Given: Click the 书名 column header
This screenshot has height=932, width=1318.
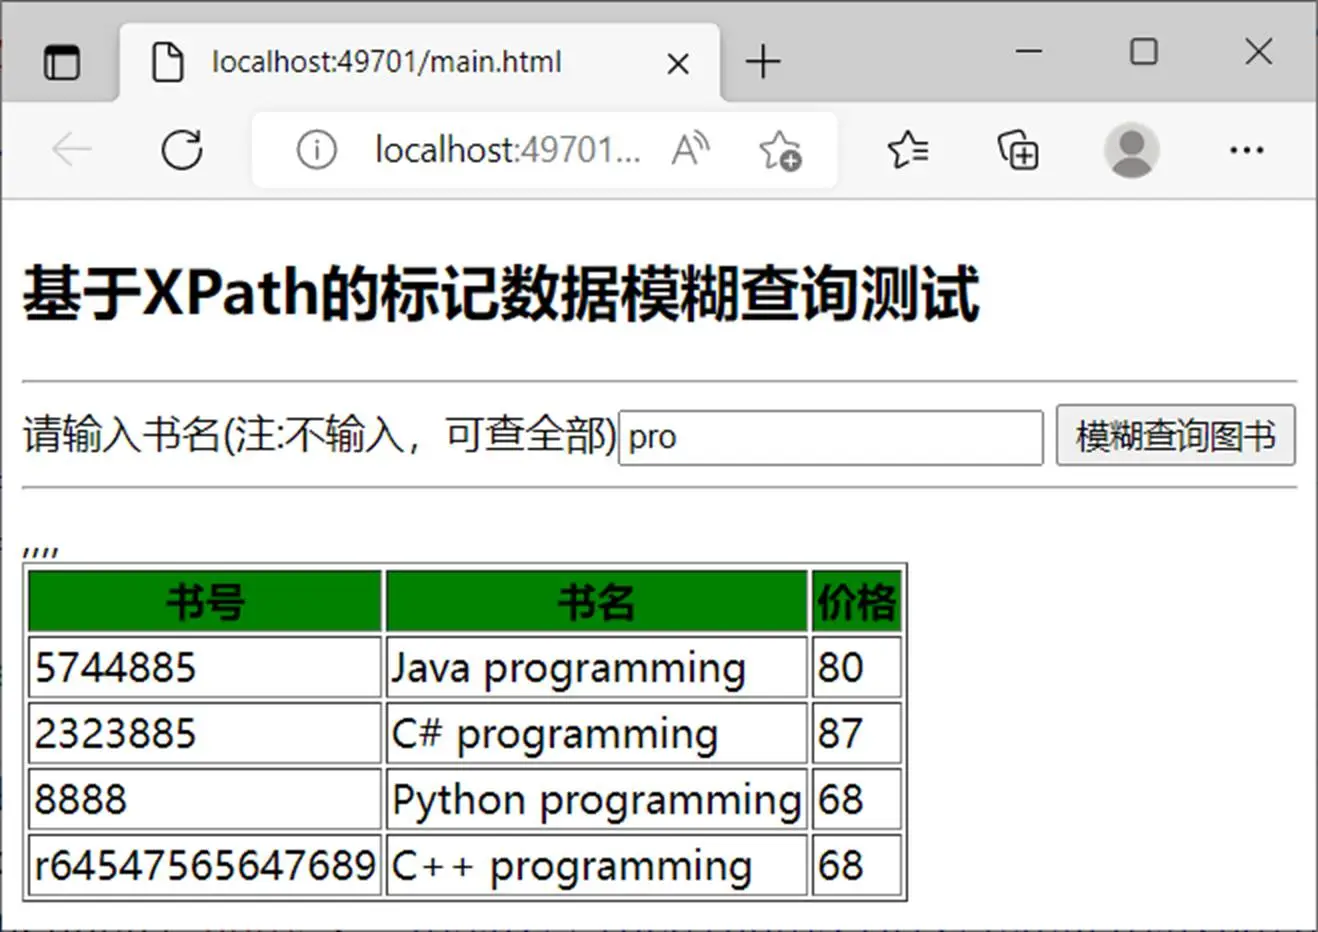Looking at the screenshot, I should [596, 601].
